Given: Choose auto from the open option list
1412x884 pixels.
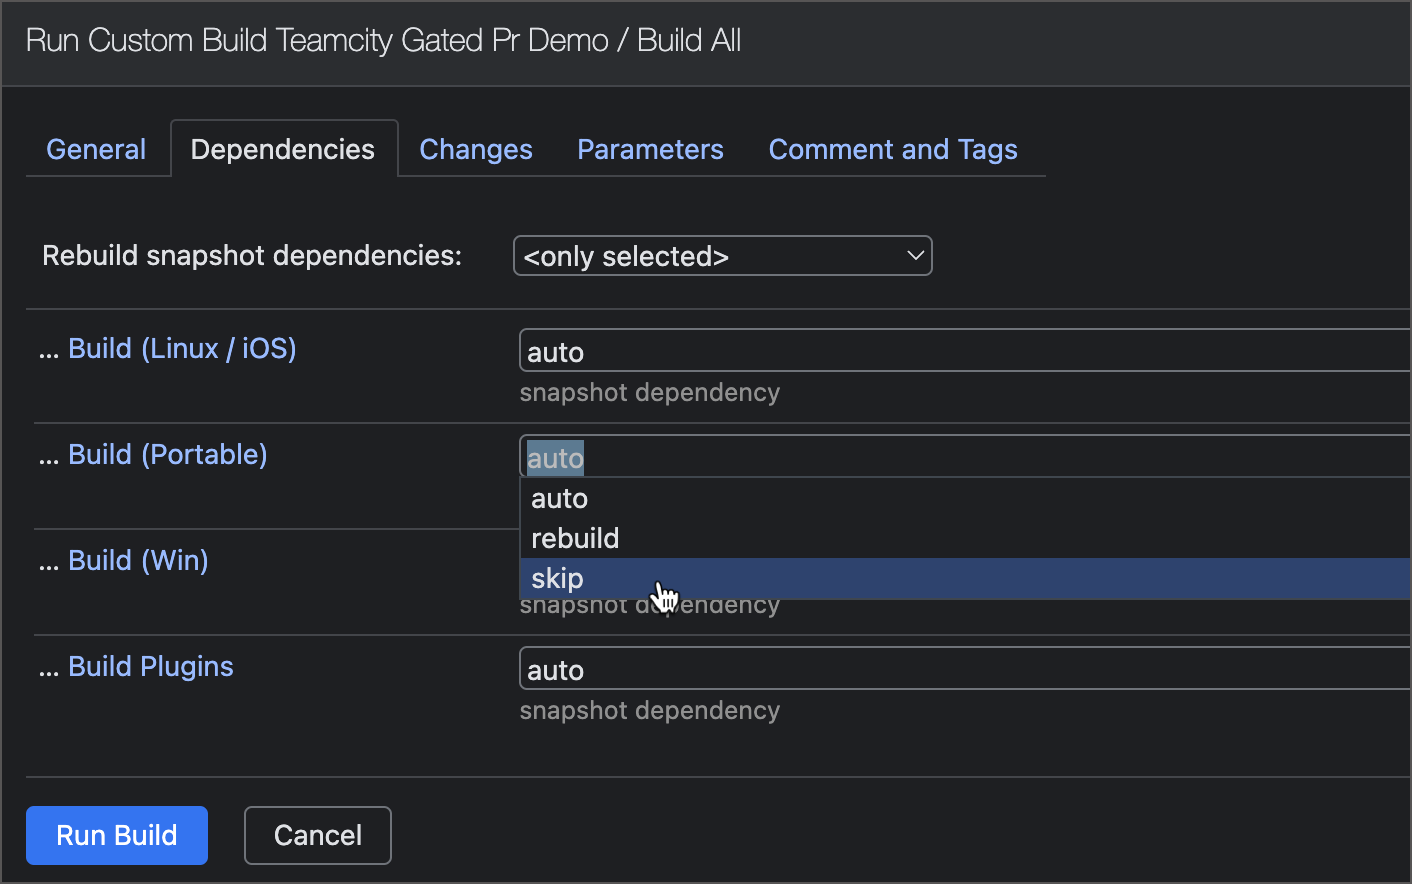Looking at the screenshot, I should pyautogui.click(x=560, y=498).
